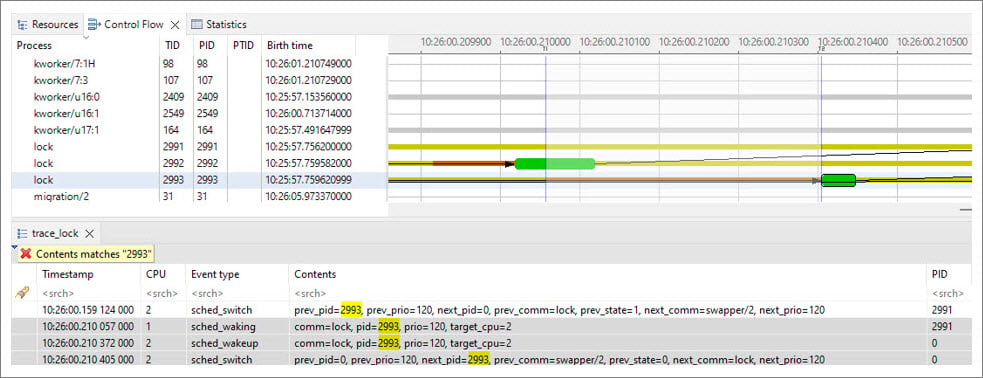Click the grey bar for kworker/u16:0 timeline
The width and height of the screenshot is (983, 378).
680,97
